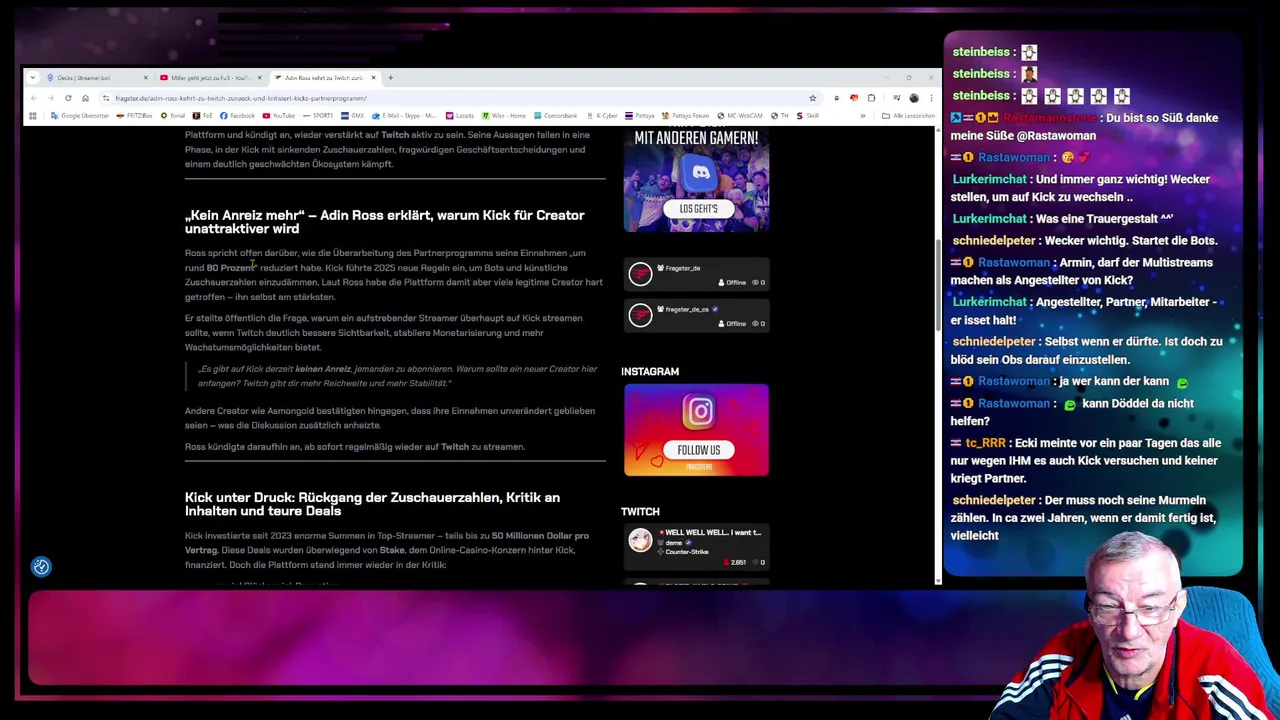Open the SPORT1 bookmark
The height and width of the screenshot is (720, 1280).
tap(318, 116)
